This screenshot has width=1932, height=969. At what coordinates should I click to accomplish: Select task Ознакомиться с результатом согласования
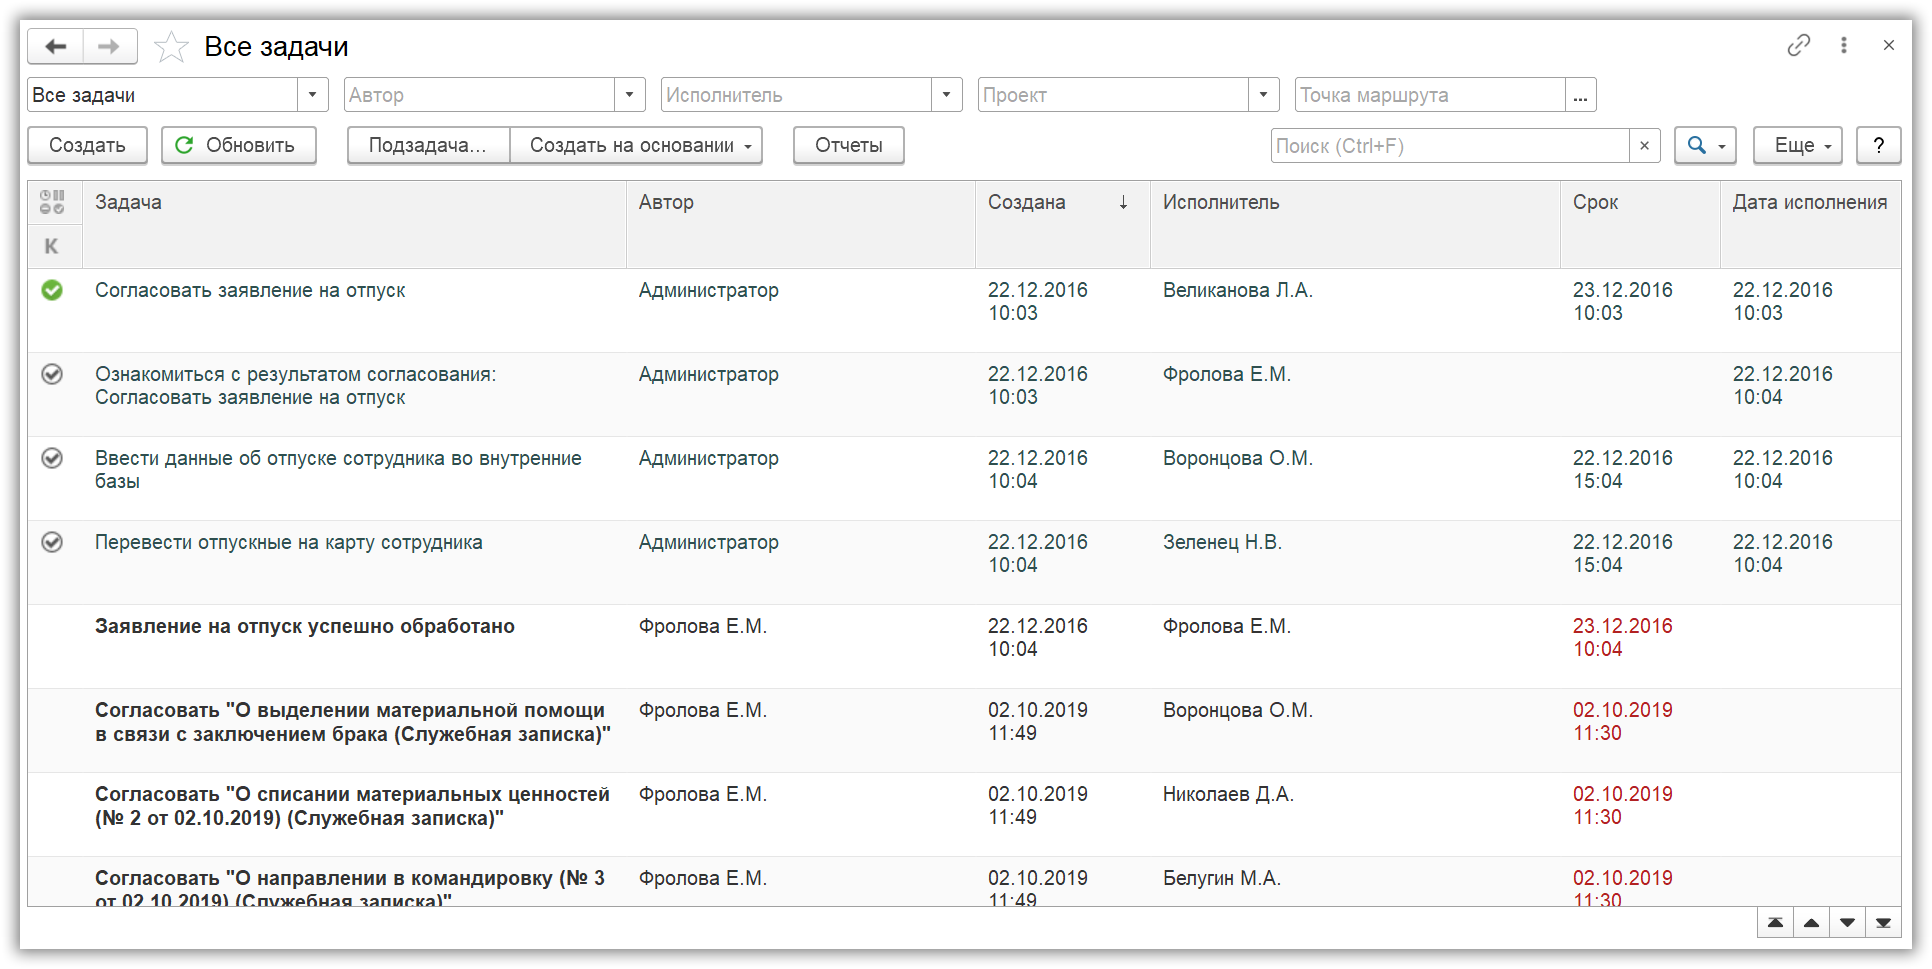295,386
